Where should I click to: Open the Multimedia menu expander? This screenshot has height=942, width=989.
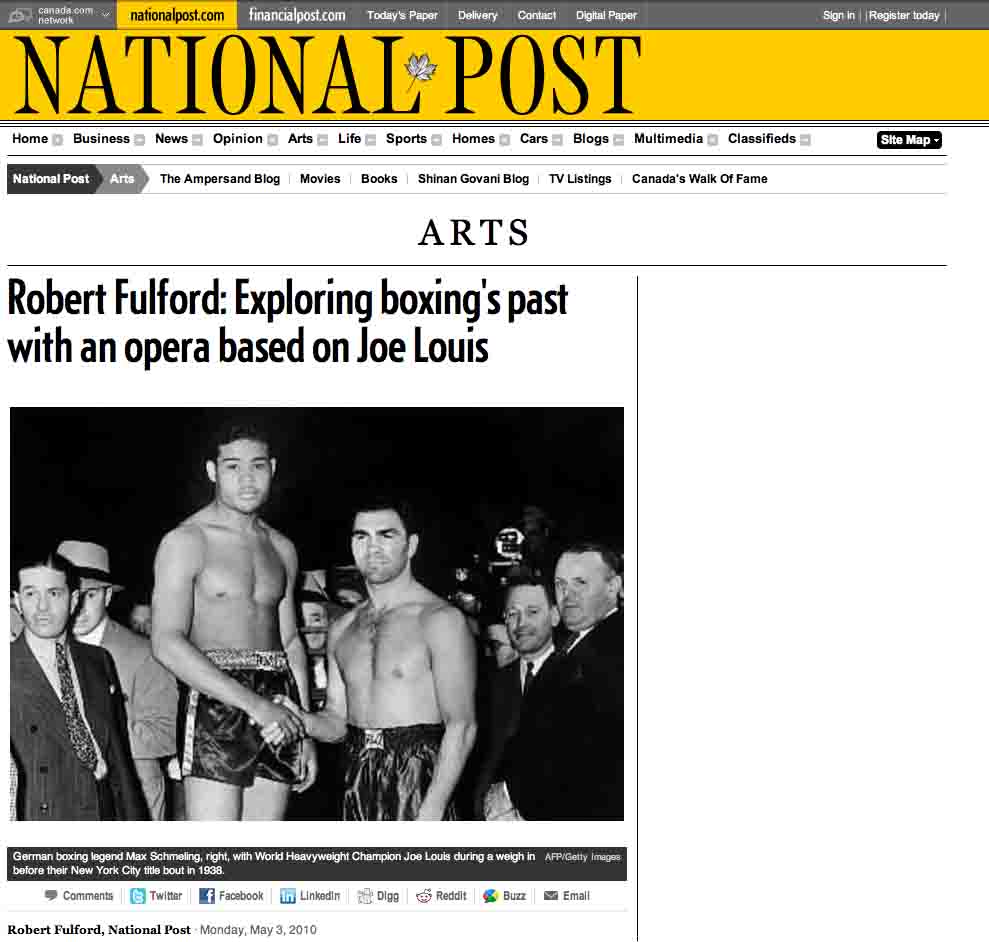(x=713, y=140)
